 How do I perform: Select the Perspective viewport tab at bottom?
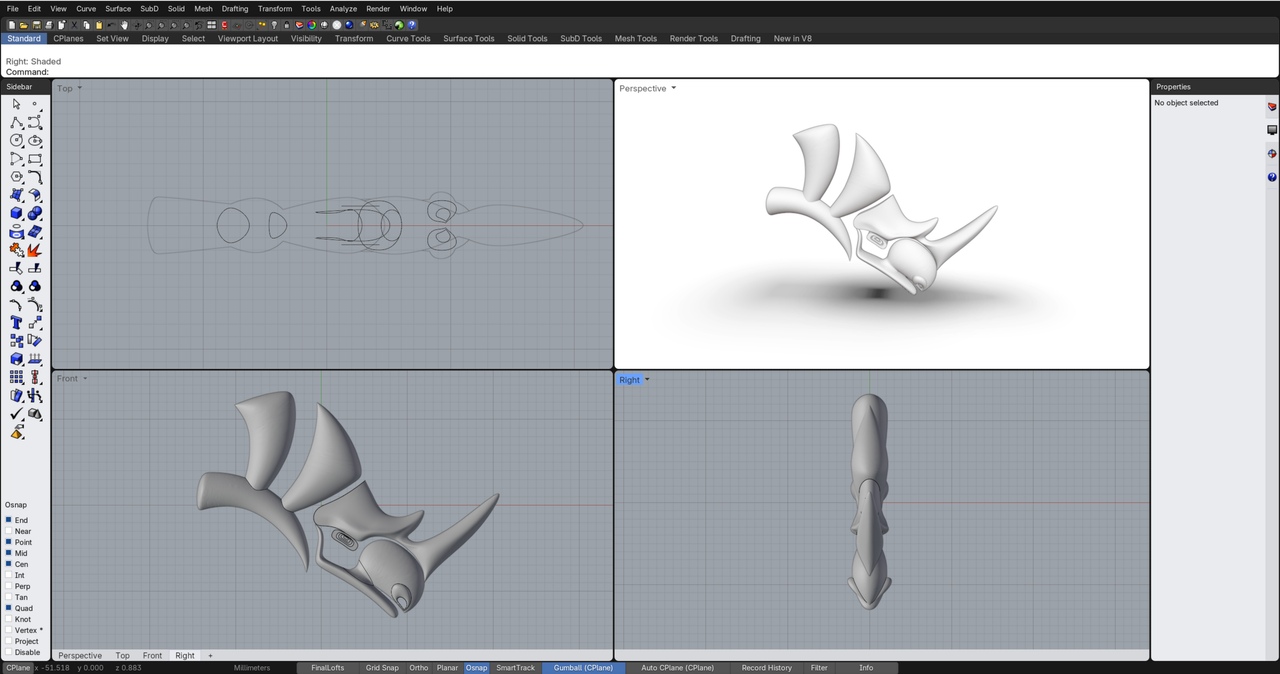coord(80,656)
